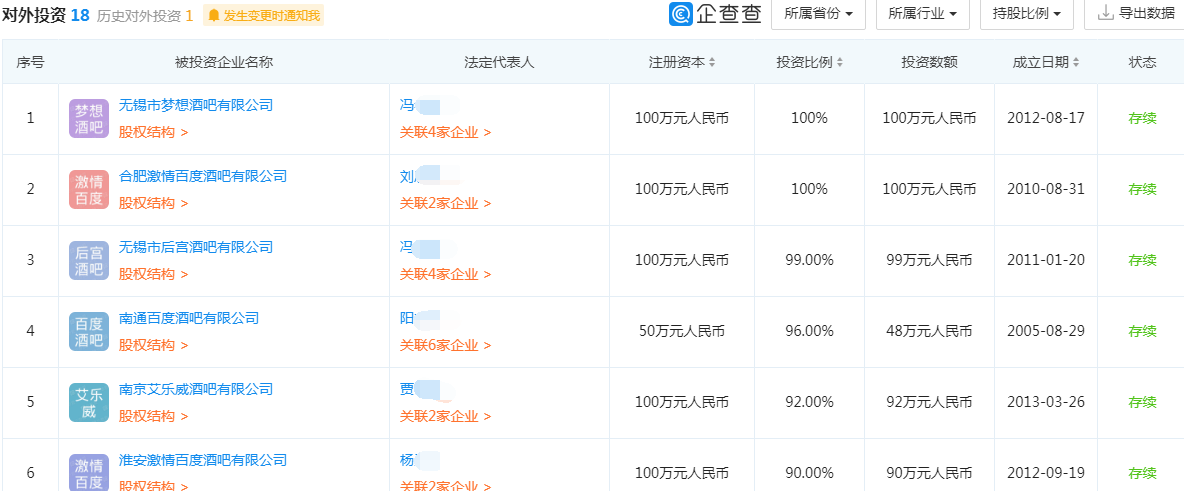Click the 92万元人民币 investment amount cell

(929, 403)
